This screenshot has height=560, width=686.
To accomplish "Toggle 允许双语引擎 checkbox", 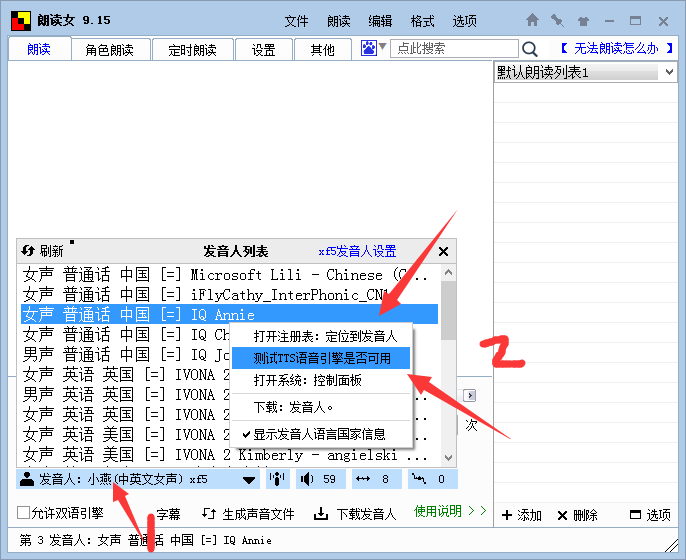I will point(23,512).
